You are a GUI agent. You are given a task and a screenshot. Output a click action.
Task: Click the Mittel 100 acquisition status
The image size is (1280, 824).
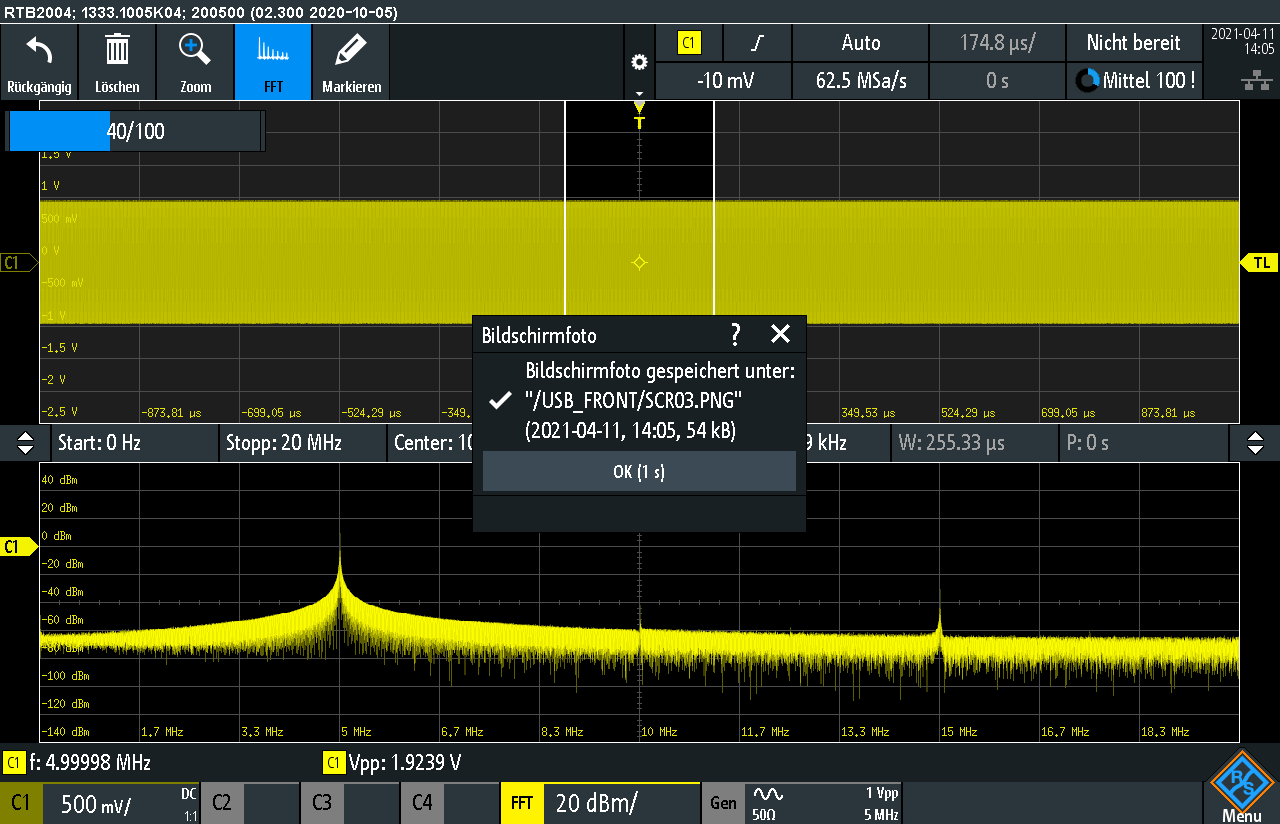(1135, 81)
